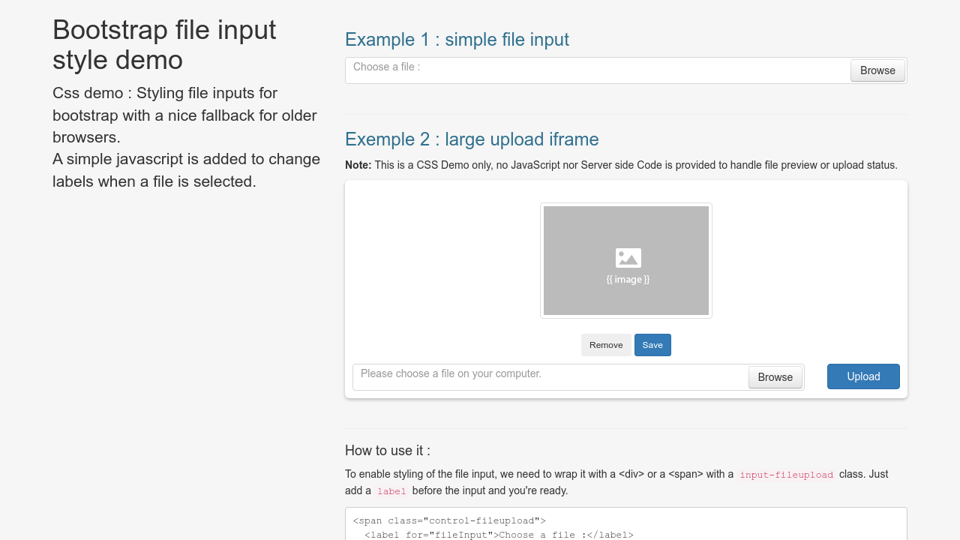The height and width of the screenshot is (540, 960).
Task: Click the pink 'input-fileupload' code text
Action: point(786,475)
